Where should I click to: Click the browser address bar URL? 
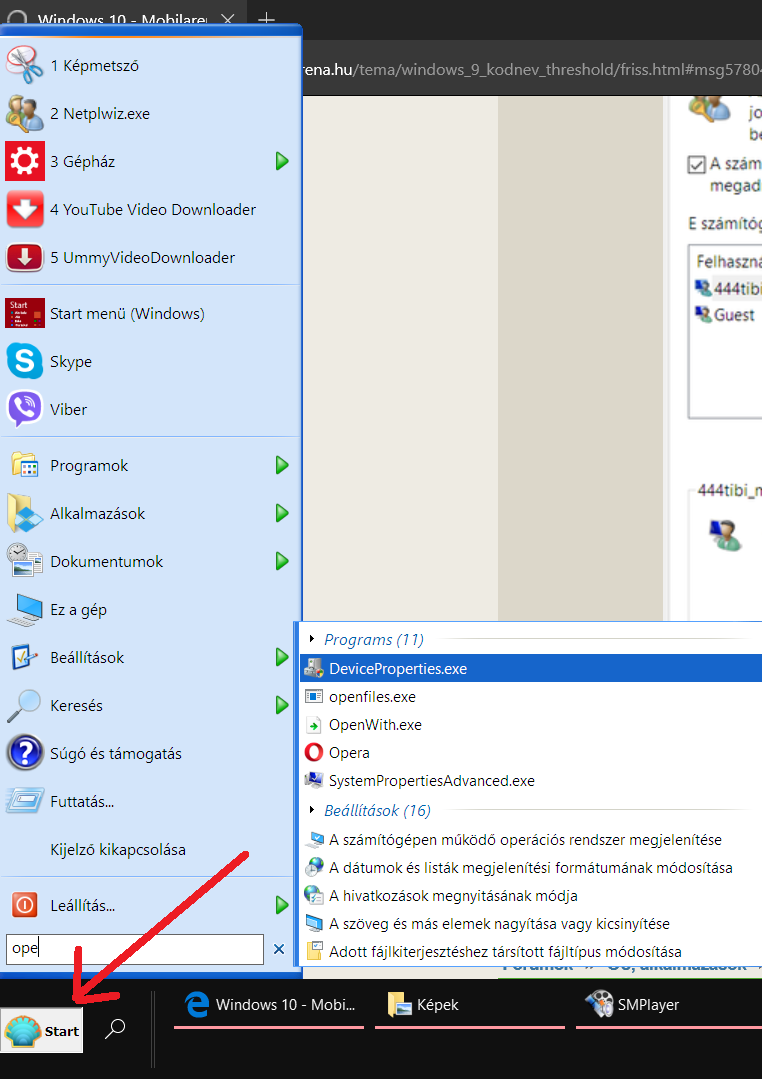[532, 70]
